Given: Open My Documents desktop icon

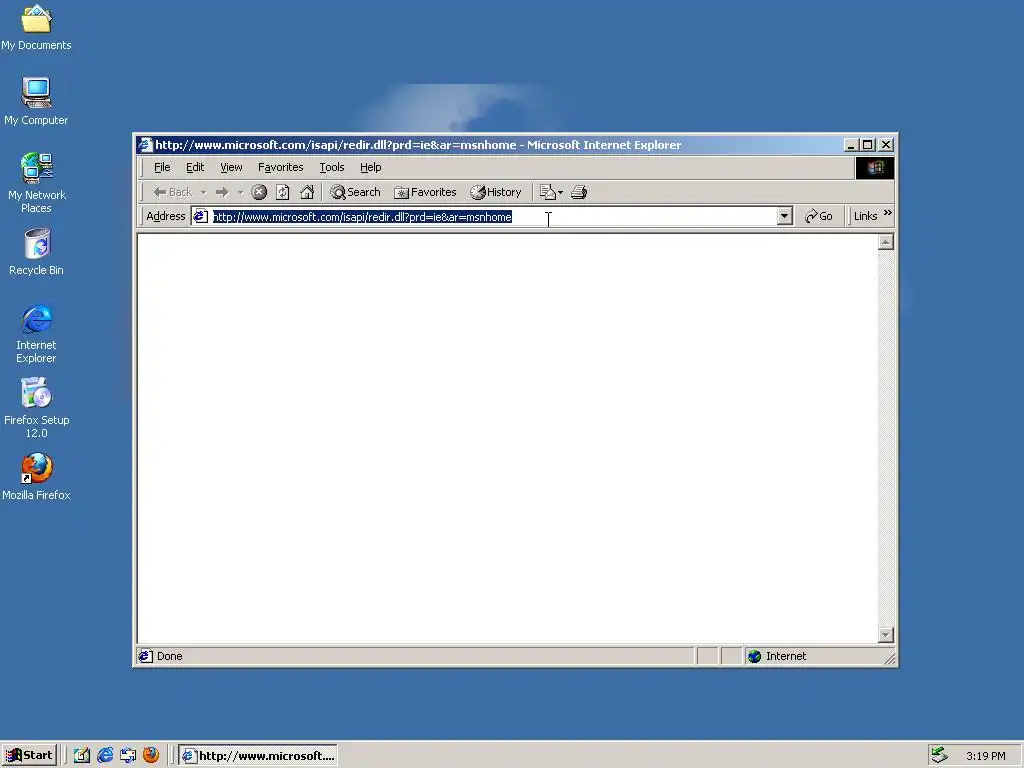Looking at the screenshot, I should (36, 27).
